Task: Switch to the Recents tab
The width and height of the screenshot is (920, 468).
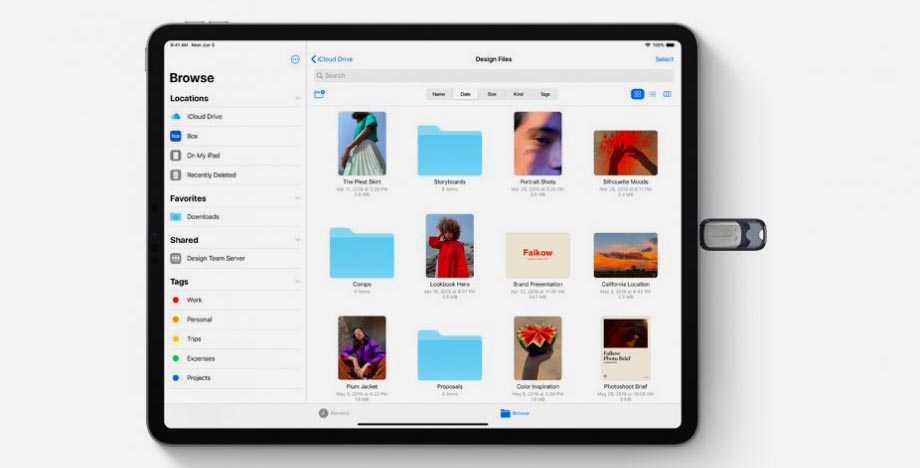Action: pos(334,413)
